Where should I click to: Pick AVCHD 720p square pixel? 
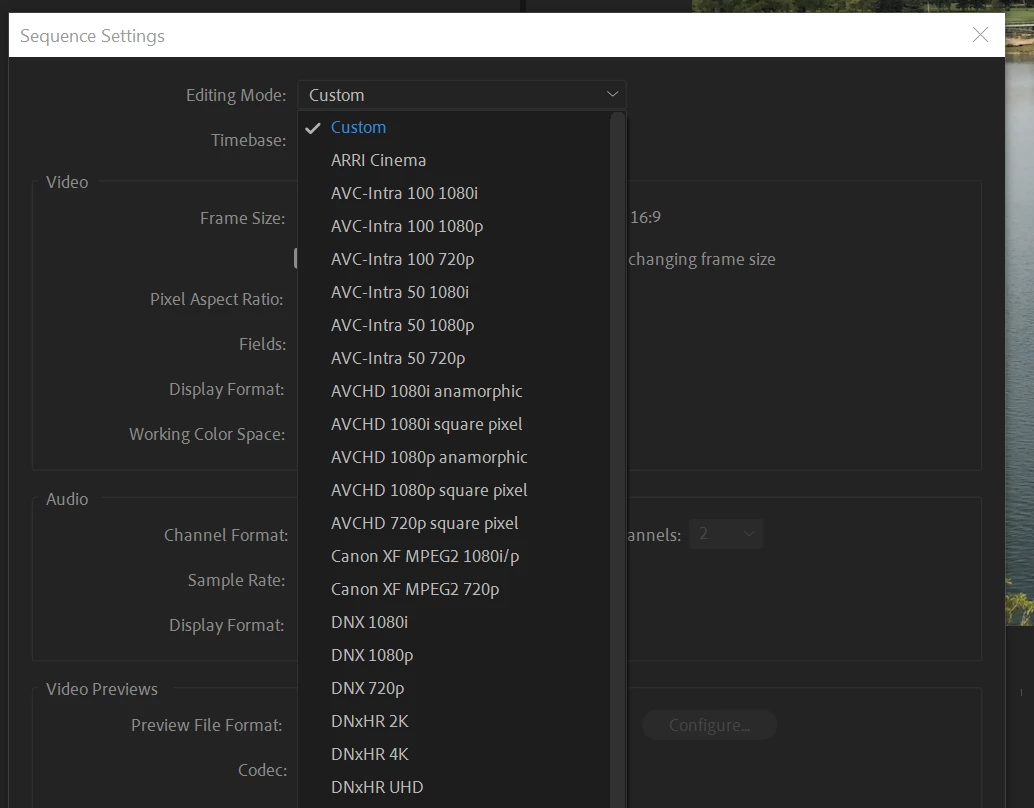coord(454,523)
